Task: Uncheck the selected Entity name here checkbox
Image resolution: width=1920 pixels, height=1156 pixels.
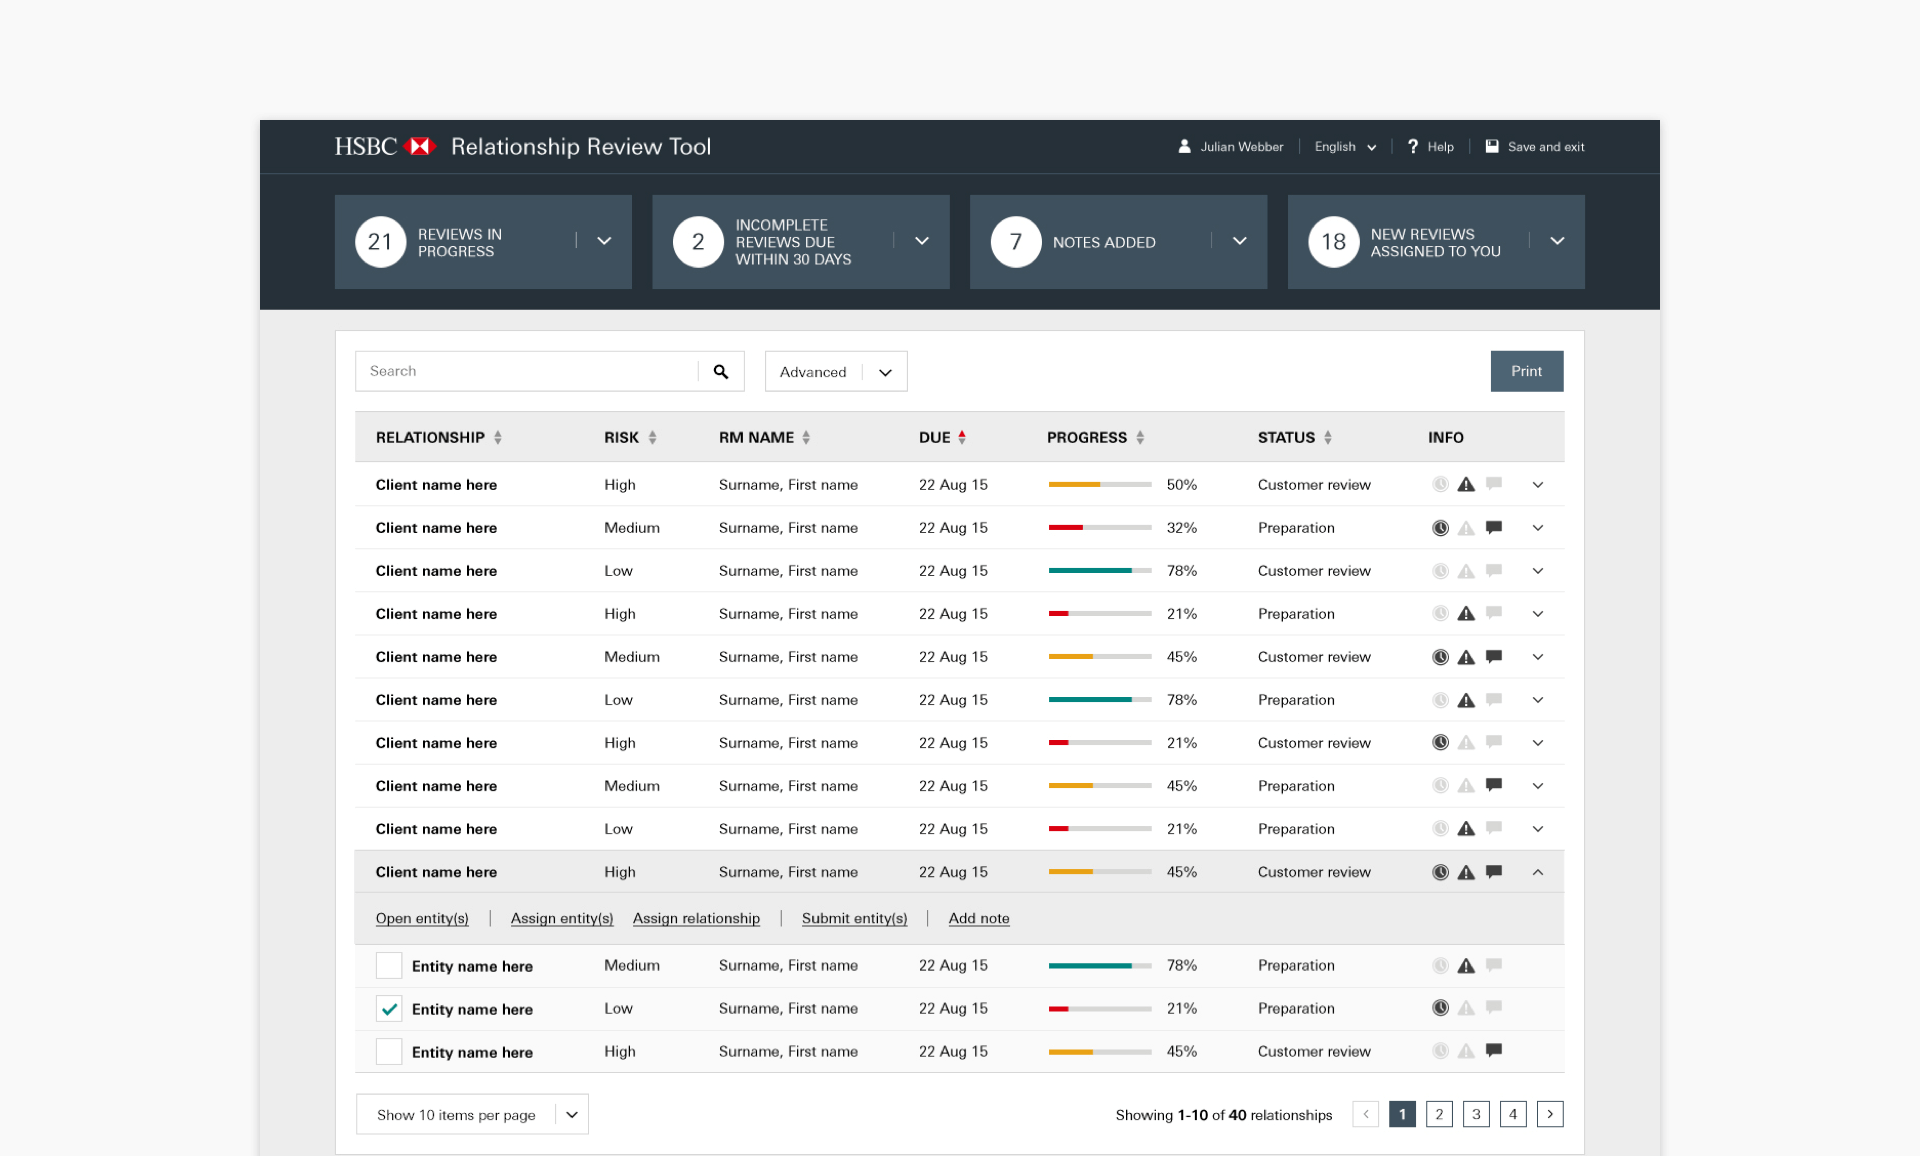Action: [x=389, y=1009]
